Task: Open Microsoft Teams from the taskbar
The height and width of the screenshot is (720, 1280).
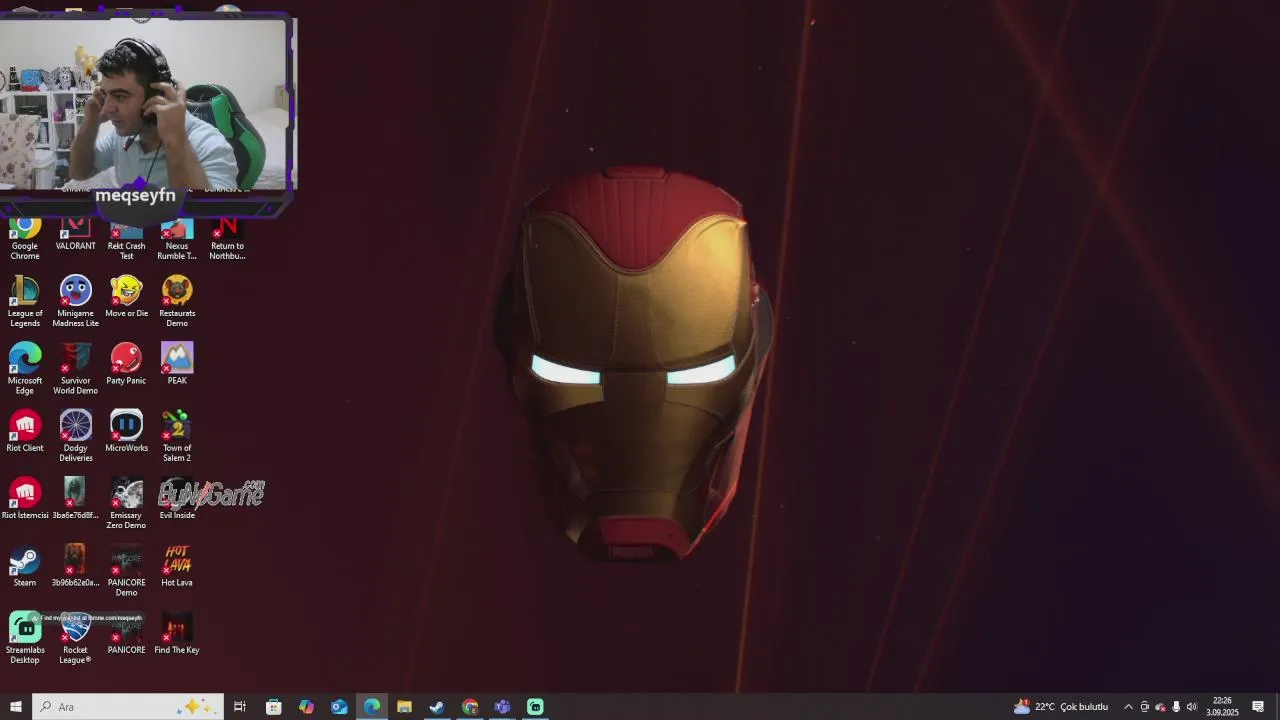Action: 502,707
